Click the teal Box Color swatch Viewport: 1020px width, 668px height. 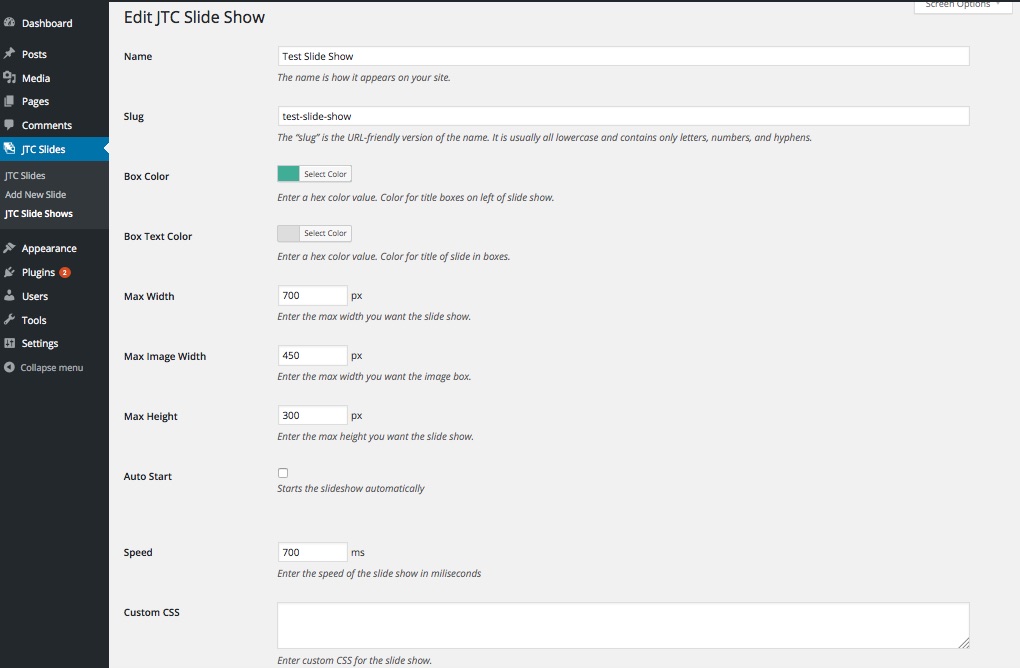coord(288,174)
